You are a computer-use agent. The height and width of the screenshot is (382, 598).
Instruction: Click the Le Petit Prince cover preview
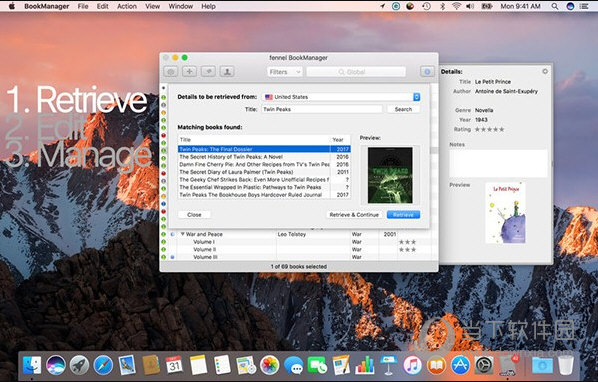pyautogui.click(x=505, y=213)
